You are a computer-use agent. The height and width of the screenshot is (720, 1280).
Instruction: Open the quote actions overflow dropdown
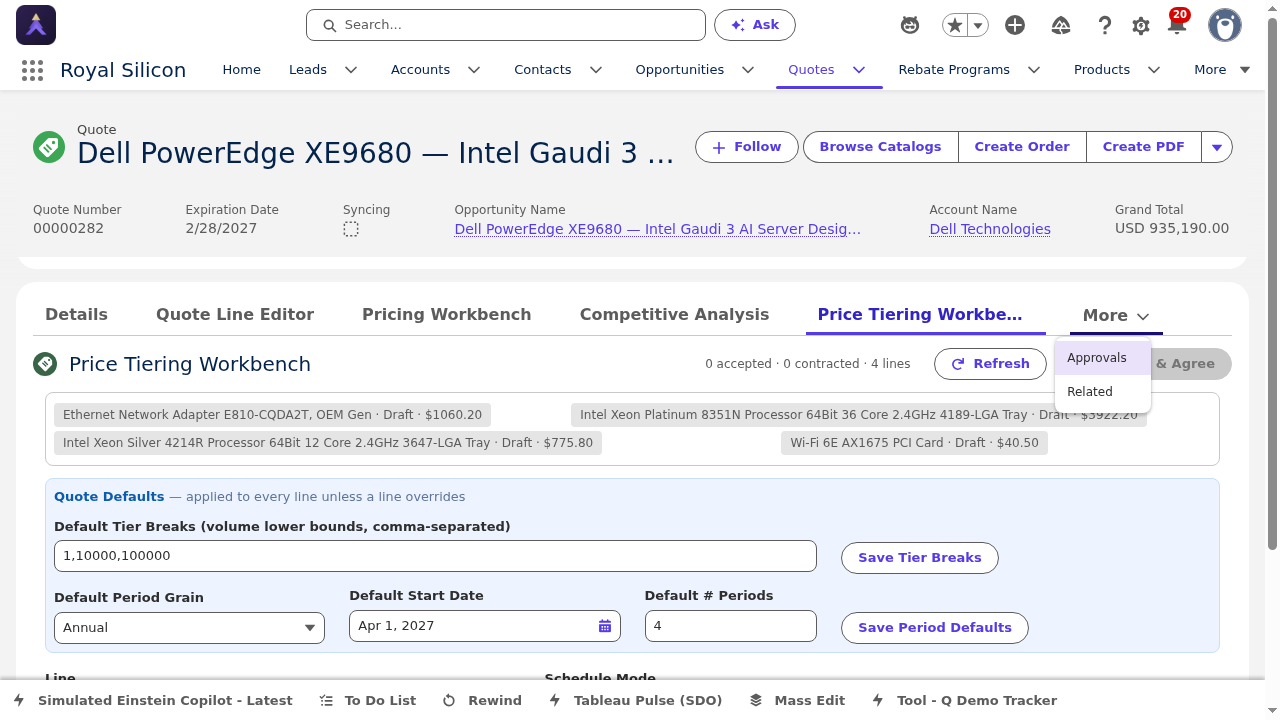click(1217, 147)
